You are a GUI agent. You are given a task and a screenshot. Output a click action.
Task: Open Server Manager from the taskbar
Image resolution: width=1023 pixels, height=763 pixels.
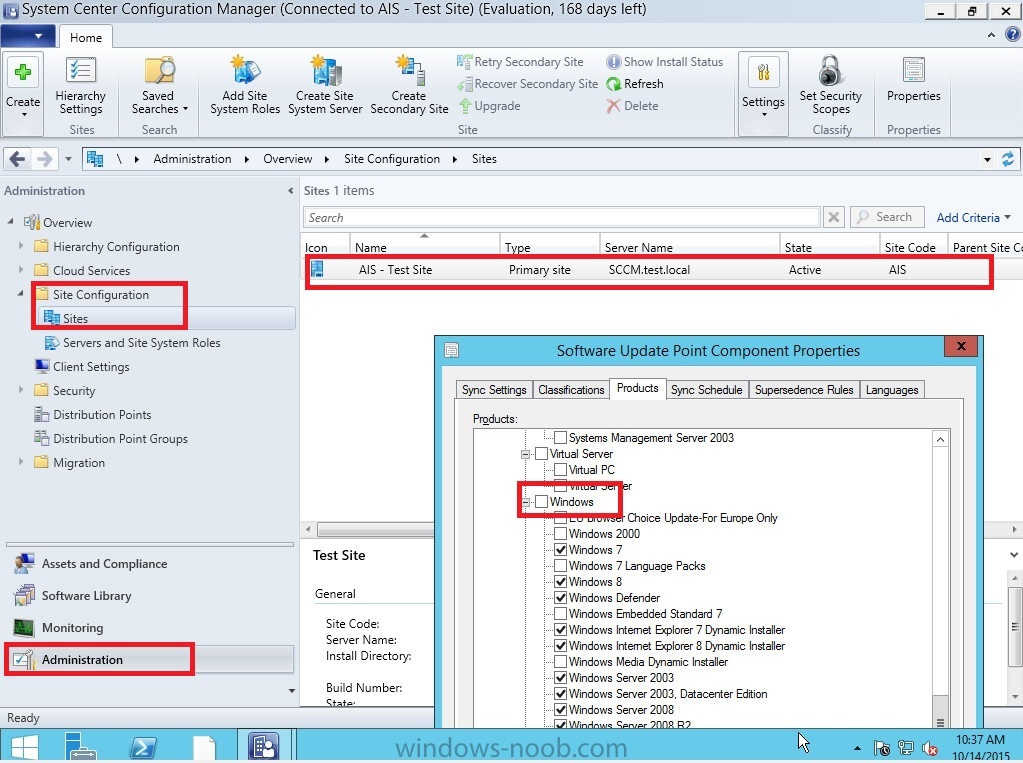(82, 747)
